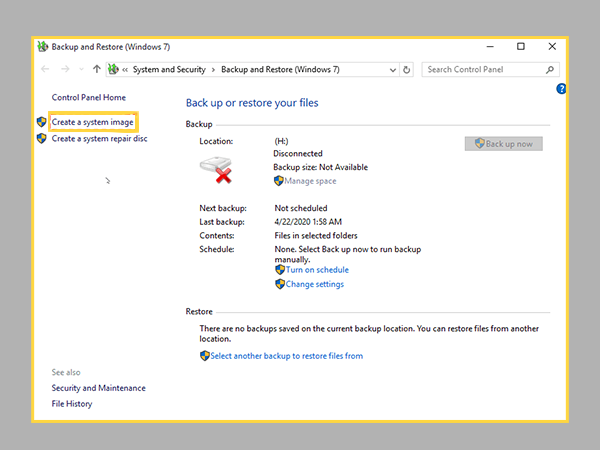Click shield icon beside Create a system repair disc

pos(42,138)
